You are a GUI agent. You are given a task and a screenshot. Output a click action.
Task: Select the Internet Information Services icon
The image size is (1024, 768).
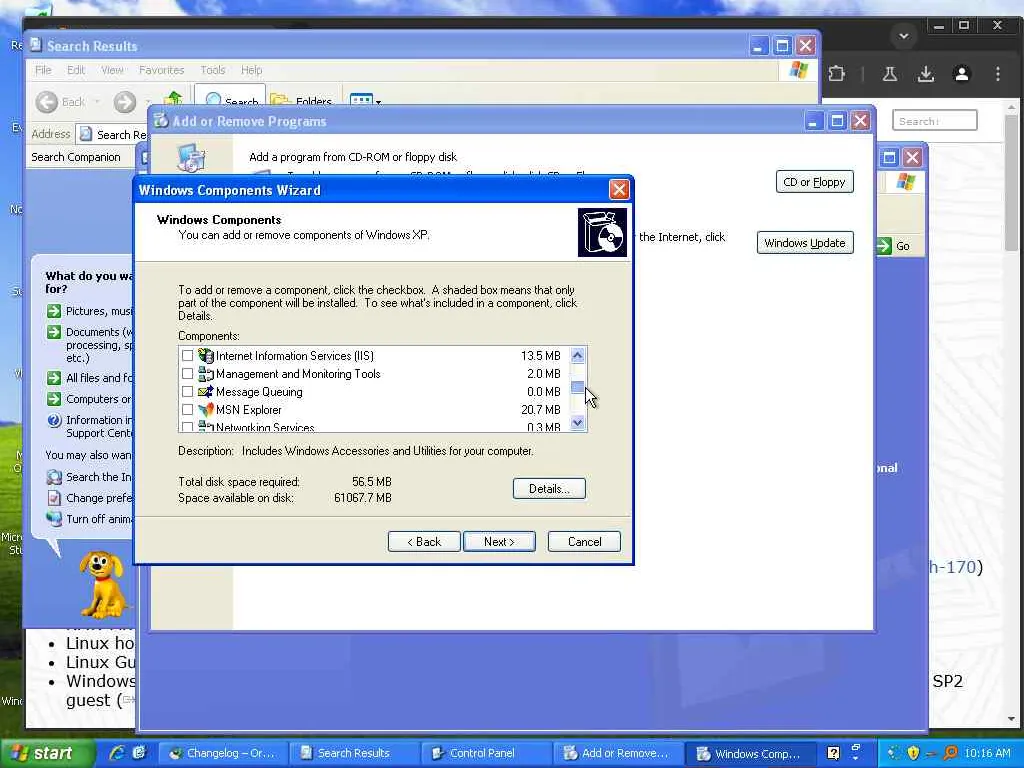point(206,356)
